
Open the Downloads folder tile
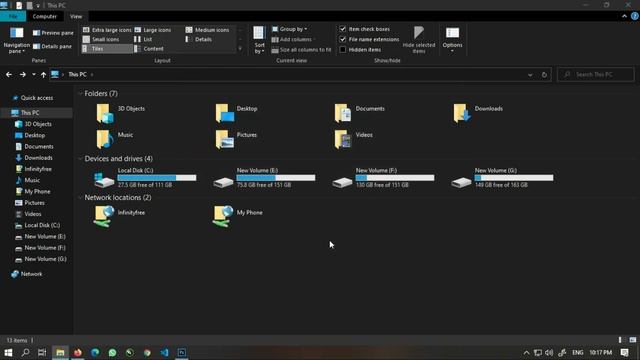[478, 113]
